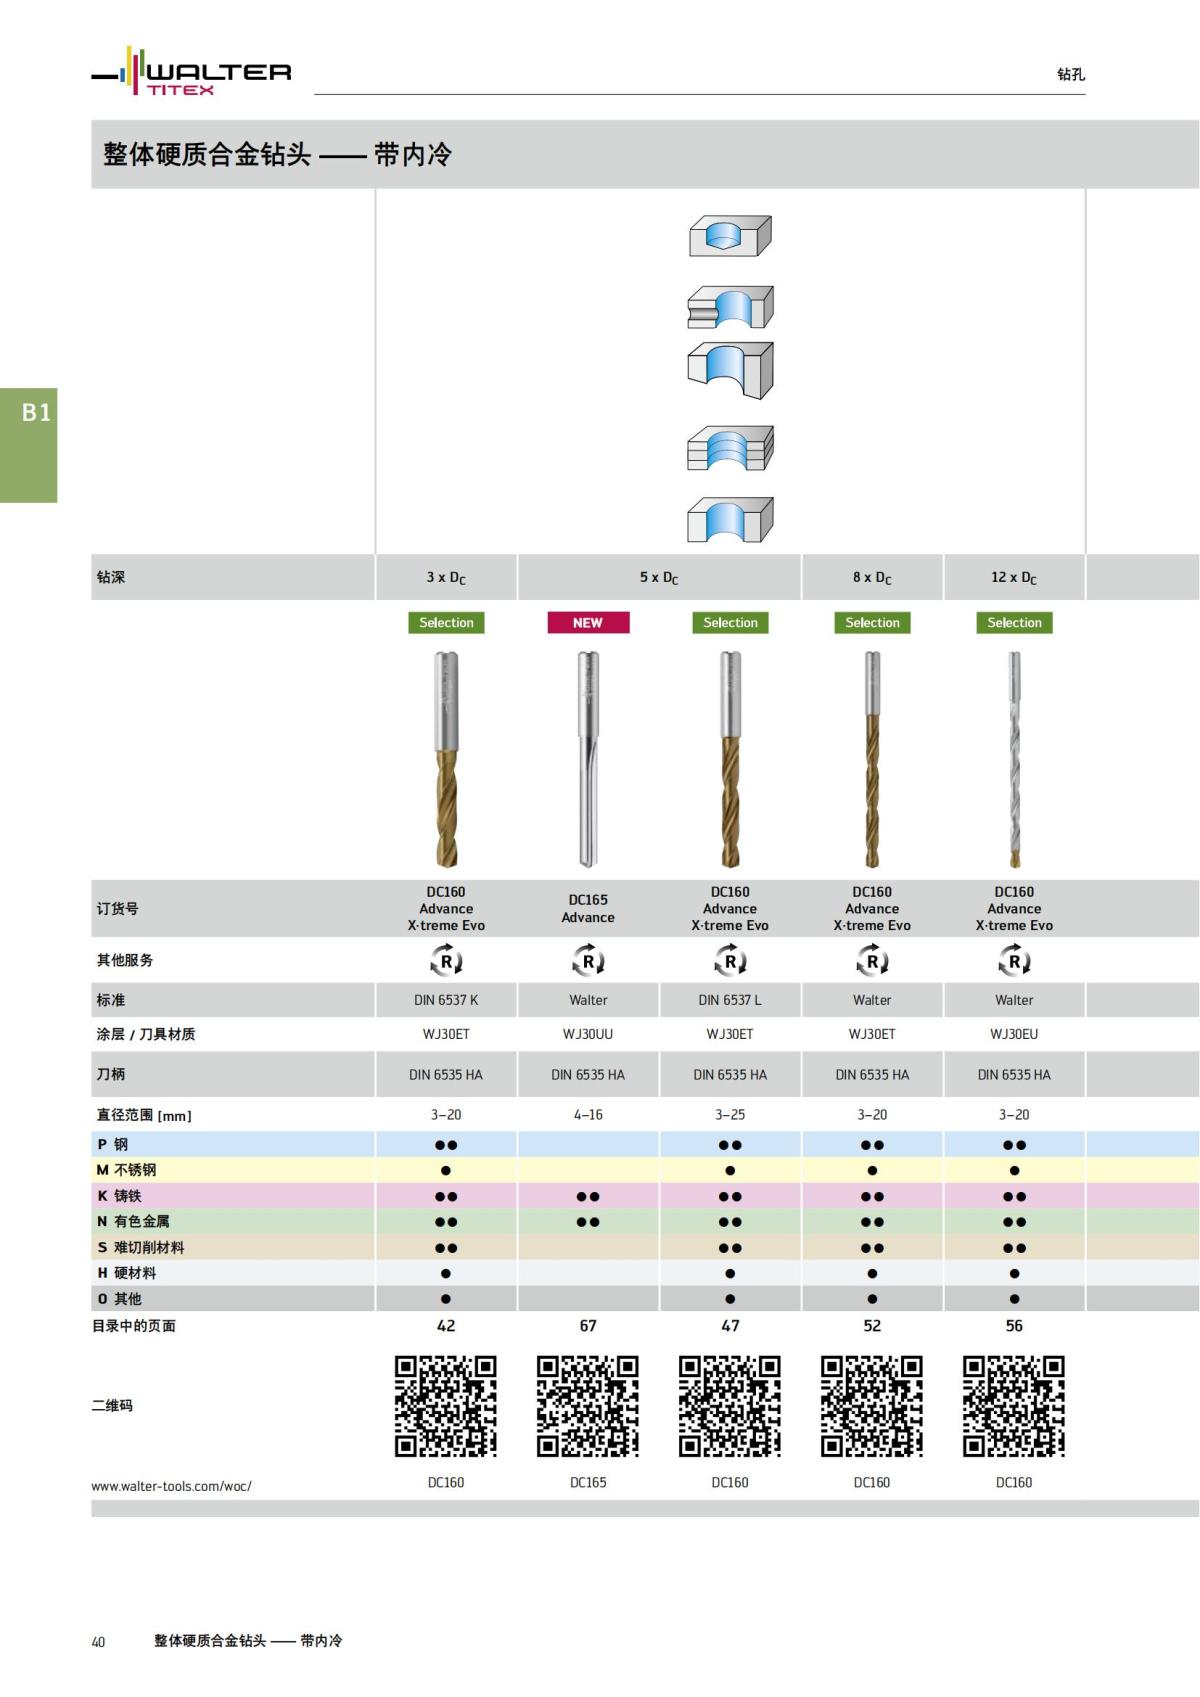This screenshot has width=1200, height=1697.
Task: Click the blue P 钢 material row label
Action: tap(112, 1144)
